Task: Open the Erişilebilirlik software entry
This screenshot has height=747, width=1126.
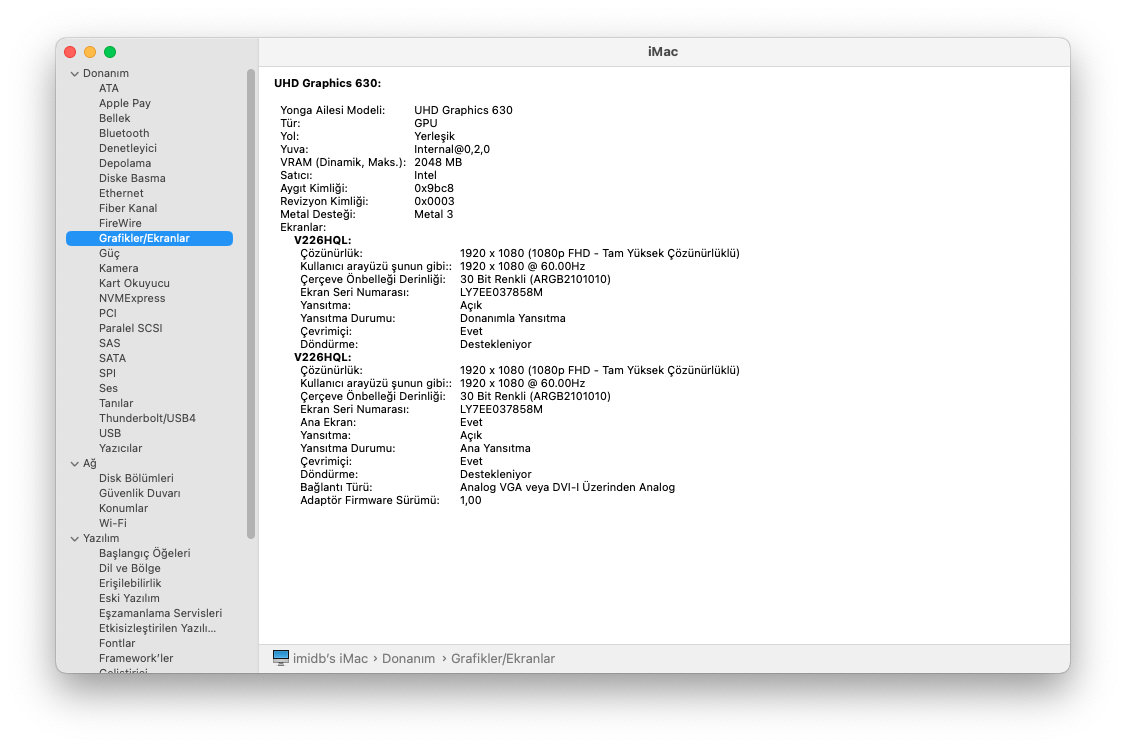Action: [130, 583]
